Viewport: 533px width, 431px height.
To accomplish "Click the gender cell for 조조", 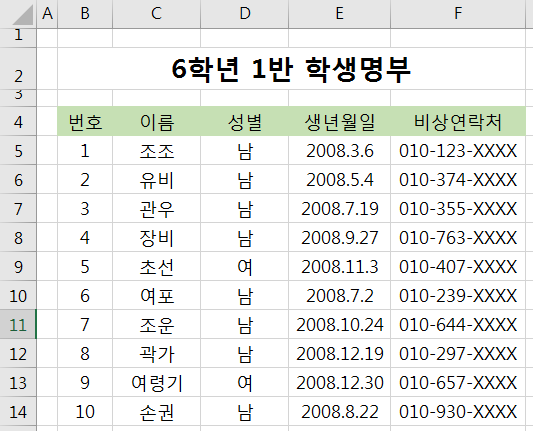I will [x=245, y=151].
